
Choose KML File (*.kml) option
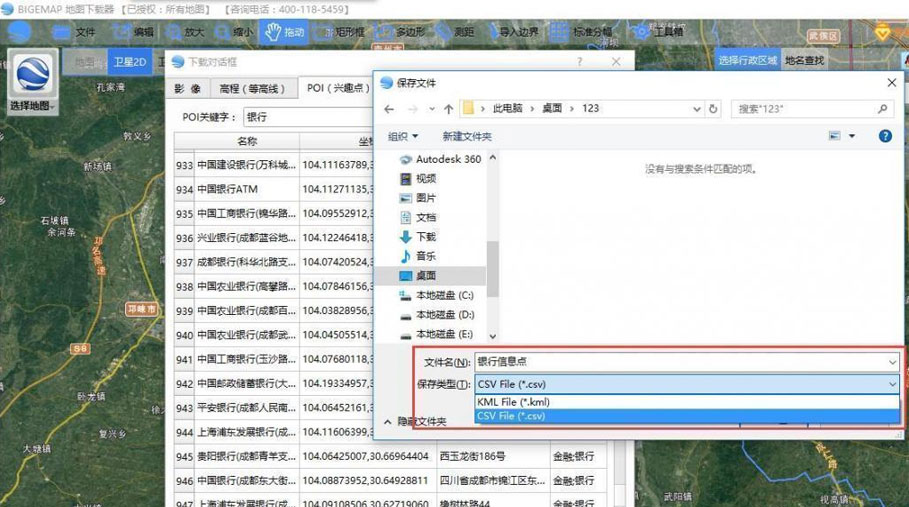tap(687, 402)
